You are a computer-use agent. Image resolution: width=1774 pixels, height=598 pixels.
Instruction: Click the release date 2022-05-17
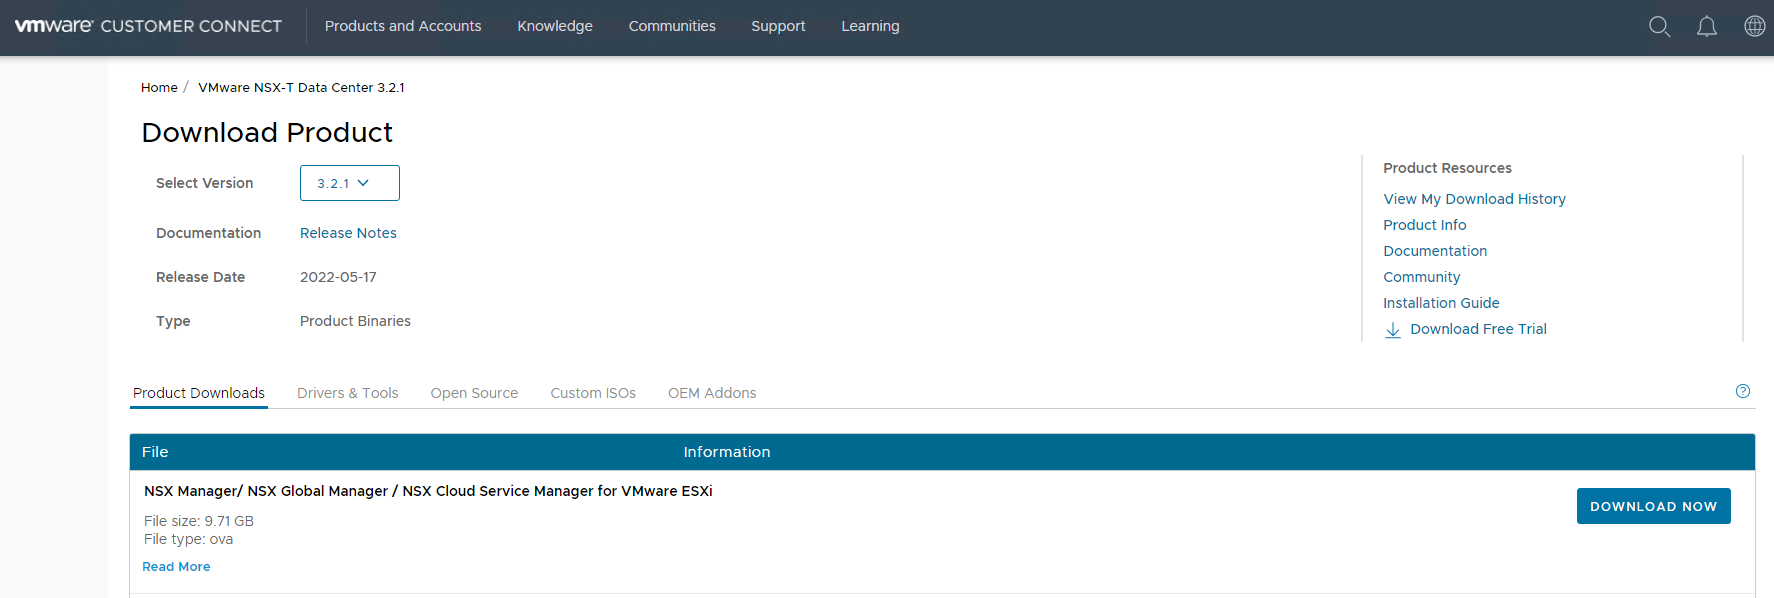pyautogui.click(x=338, y=277)
